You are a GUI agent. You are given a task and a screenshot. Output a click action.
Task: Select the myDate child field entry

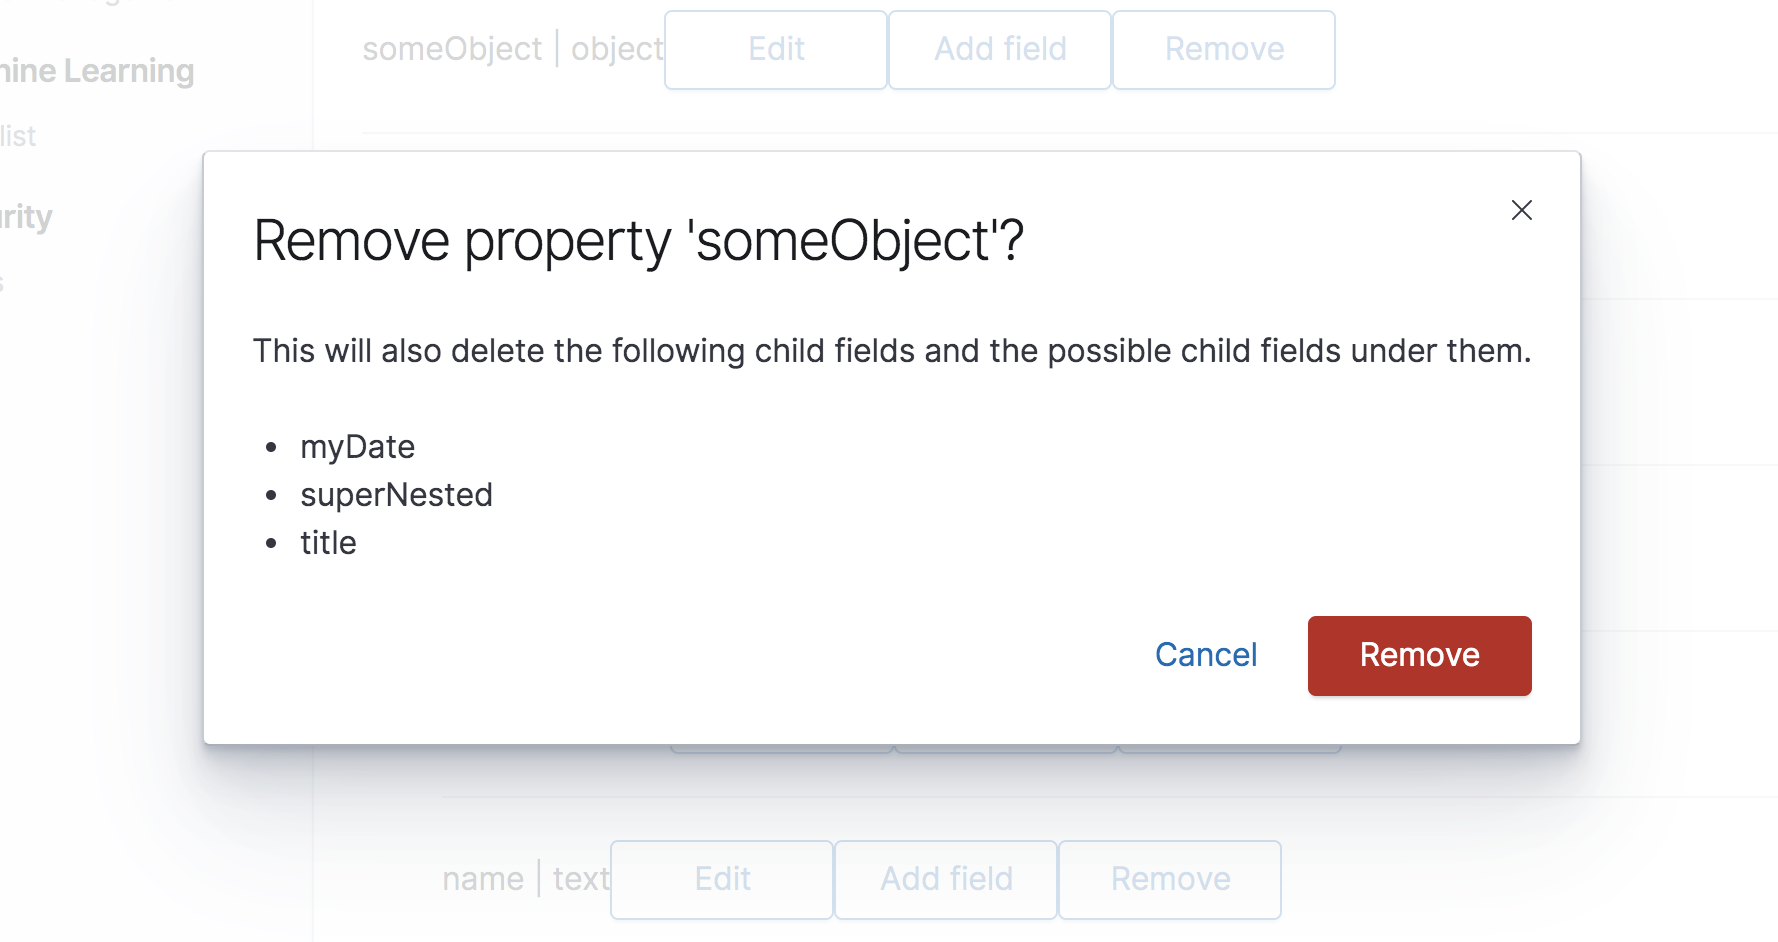(x=357, y=447)
